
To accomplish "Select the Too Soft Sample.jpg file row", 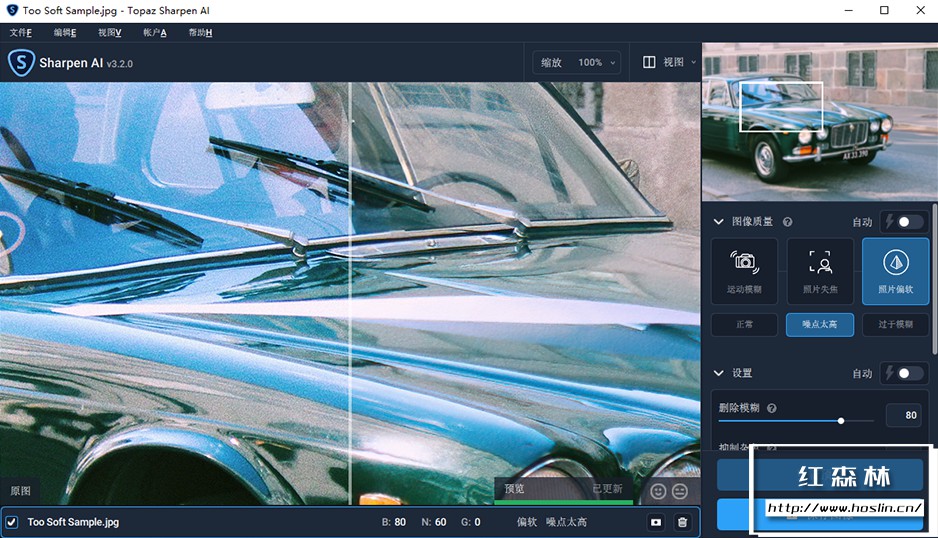I will pos(350,522).
